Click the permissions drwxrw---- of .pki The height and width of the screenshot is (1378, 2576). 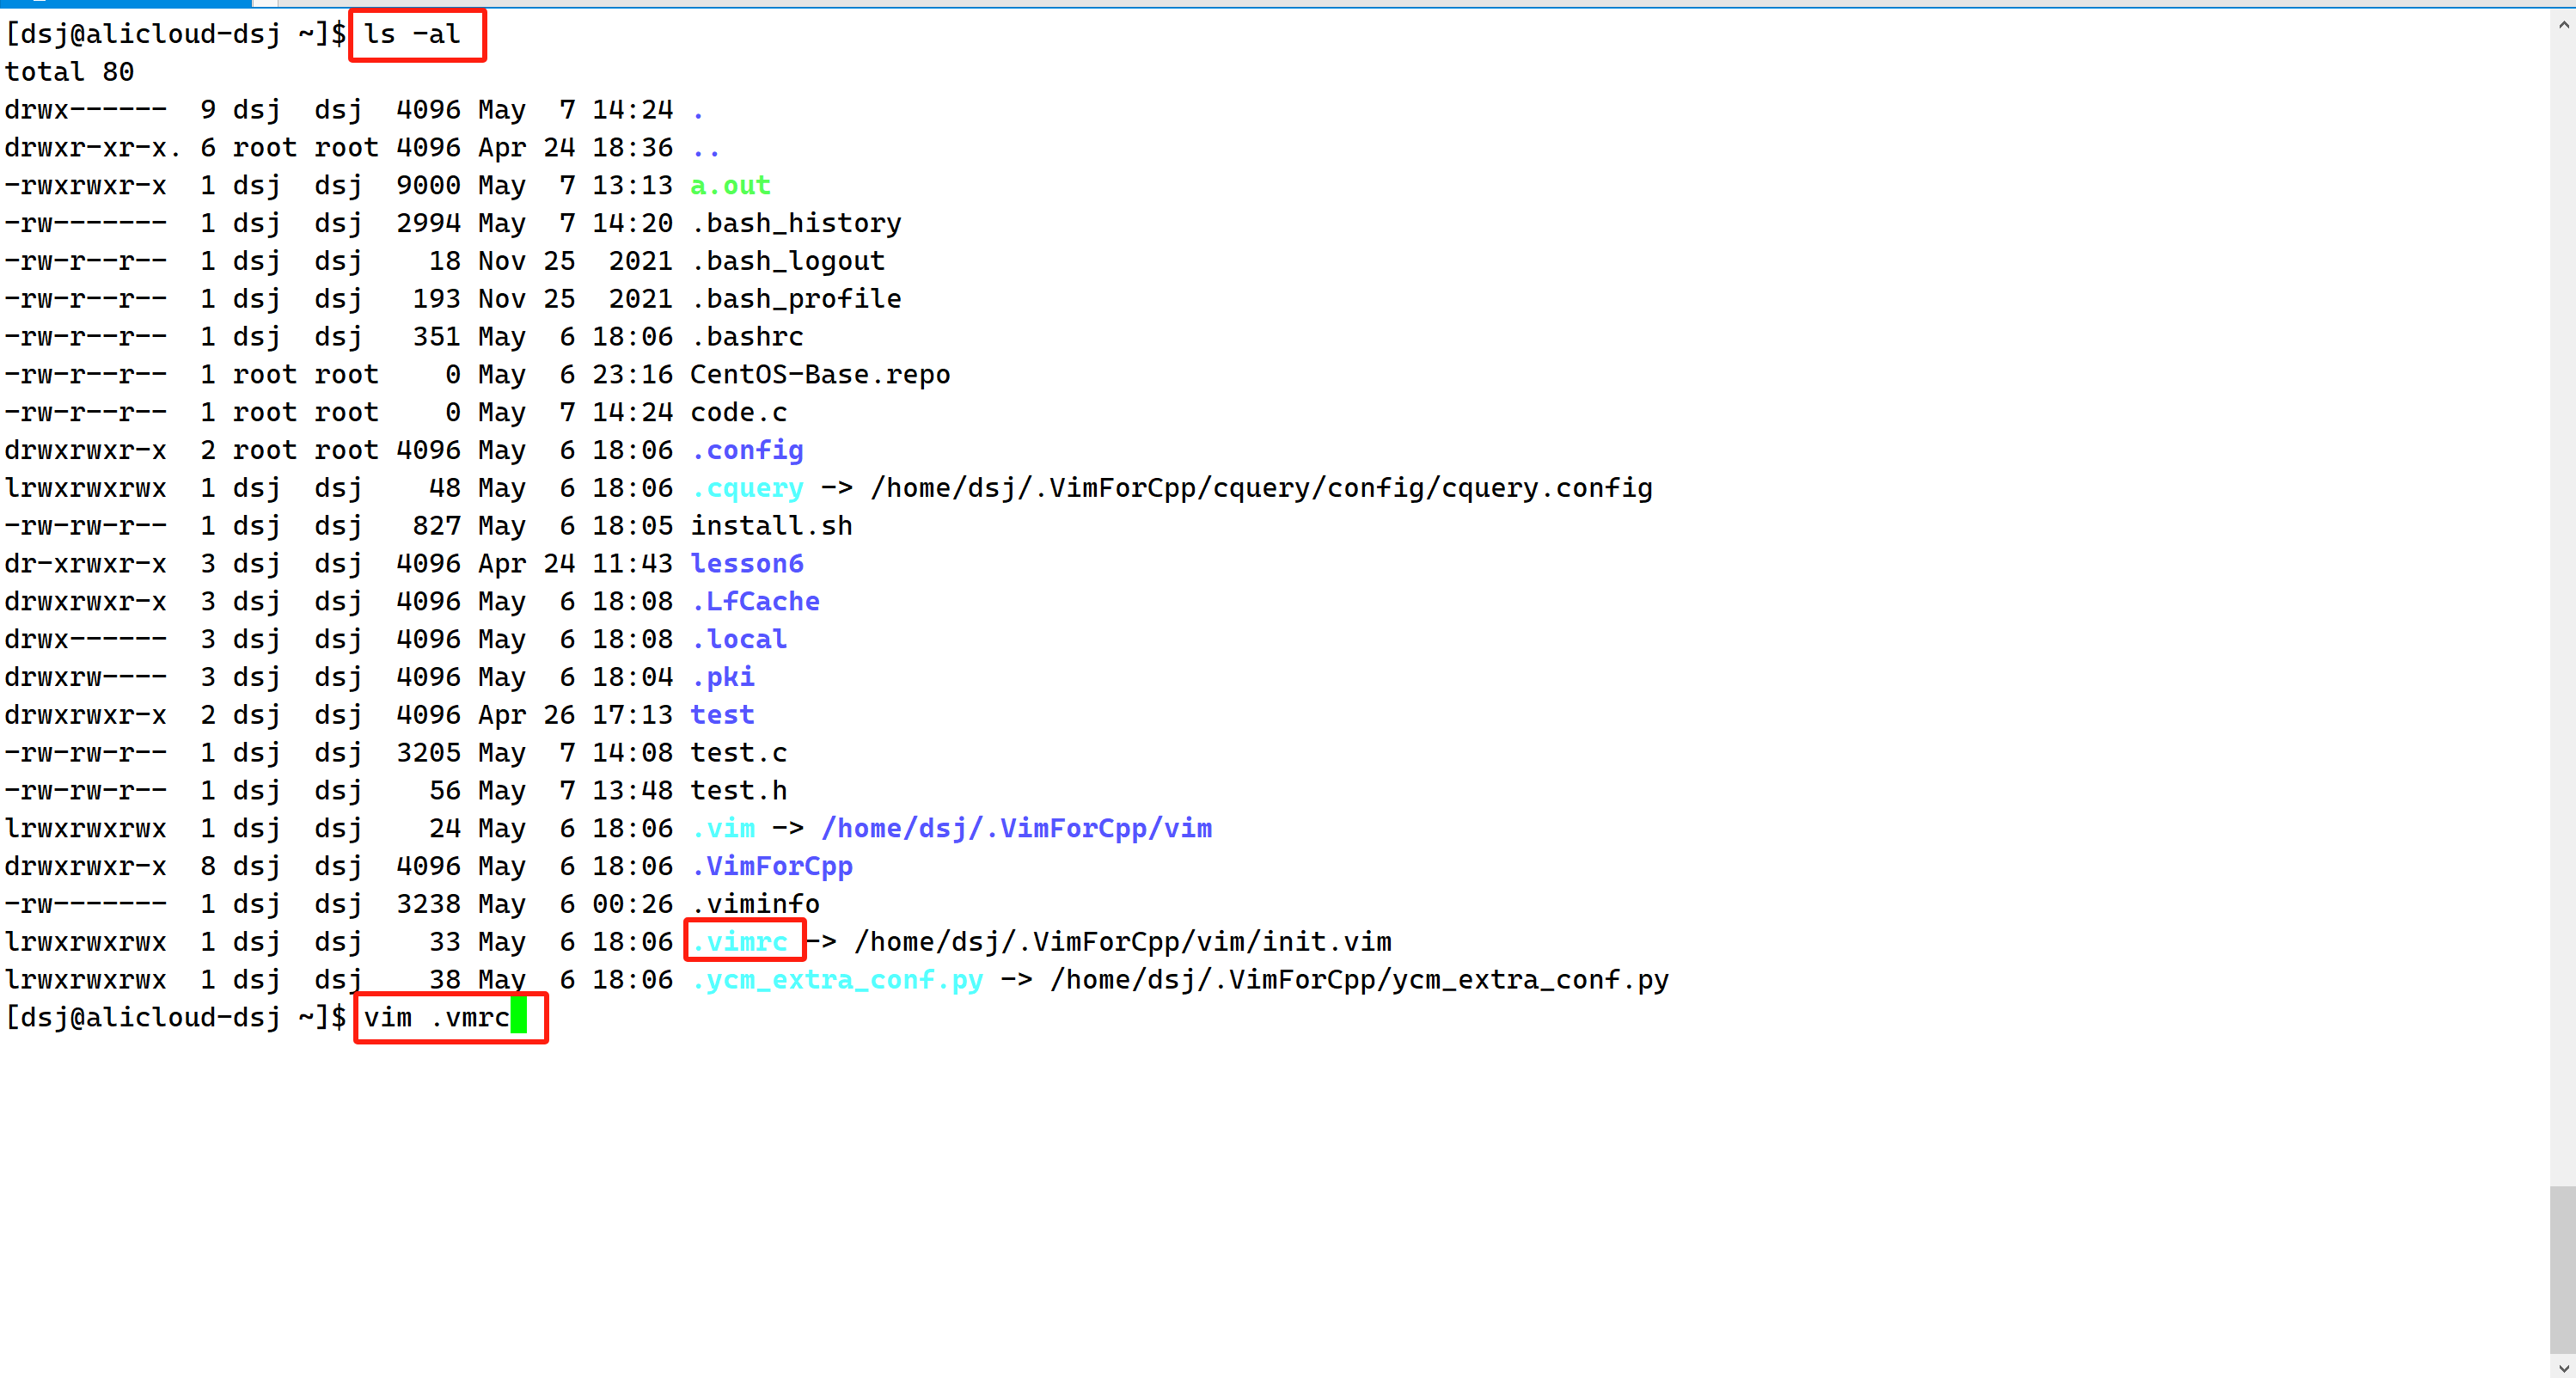[x=85, y=677]
